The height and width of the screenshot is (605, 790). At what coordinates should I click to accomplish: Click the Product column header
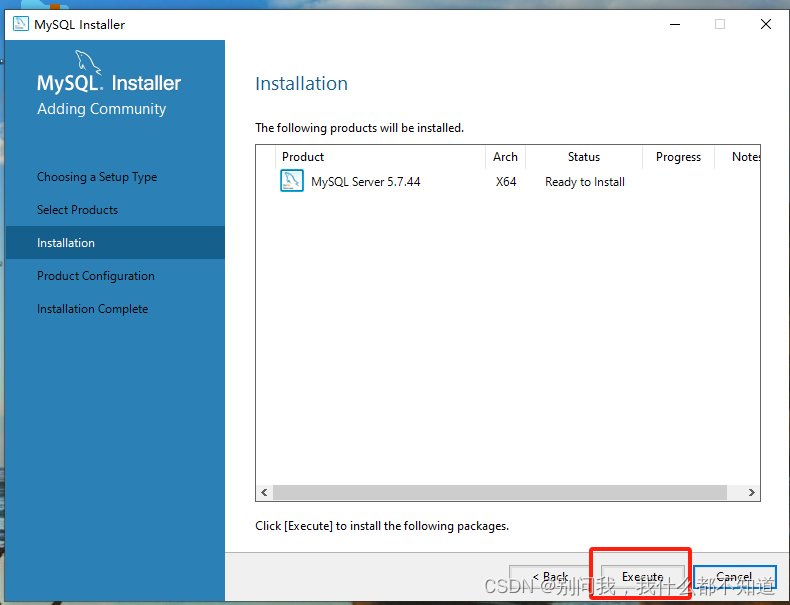(380, 157)
